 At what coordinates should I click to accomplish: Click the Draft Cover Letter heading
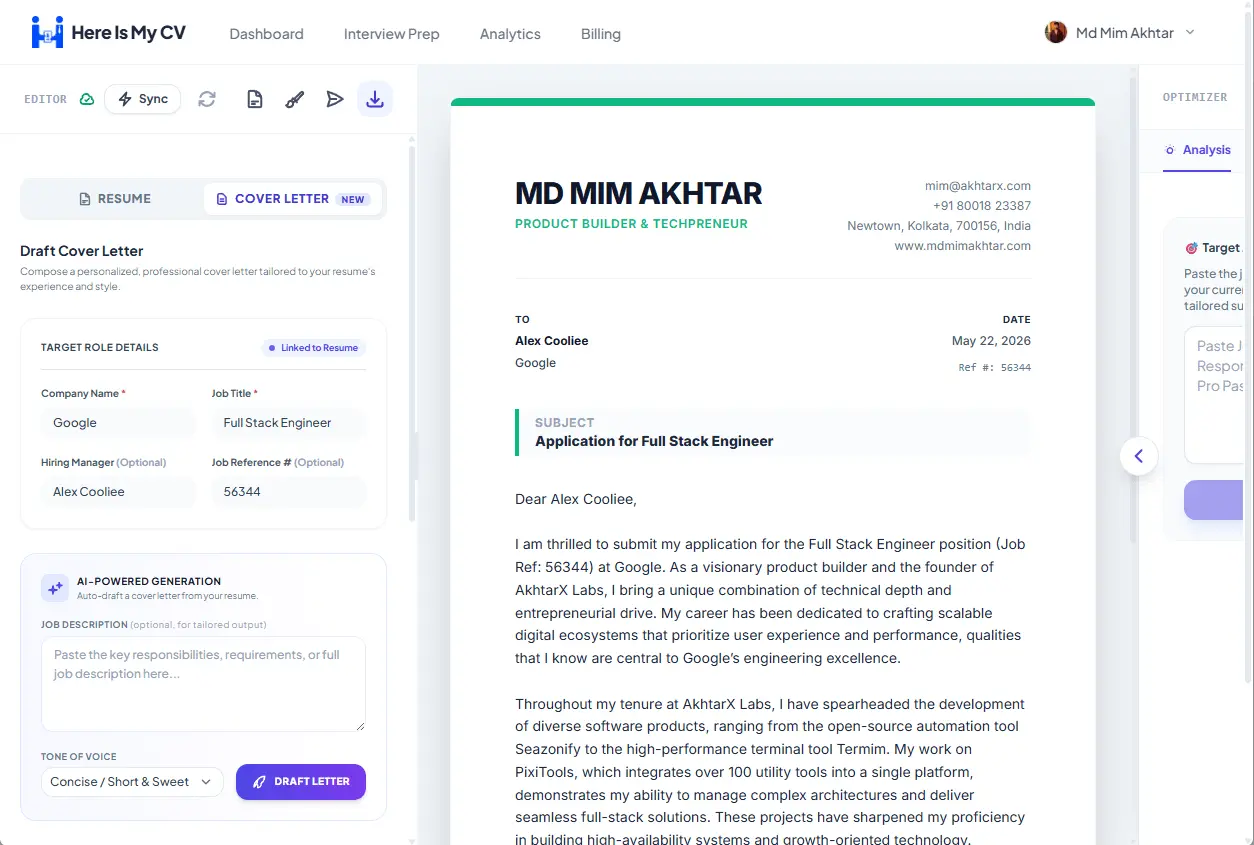82,251
